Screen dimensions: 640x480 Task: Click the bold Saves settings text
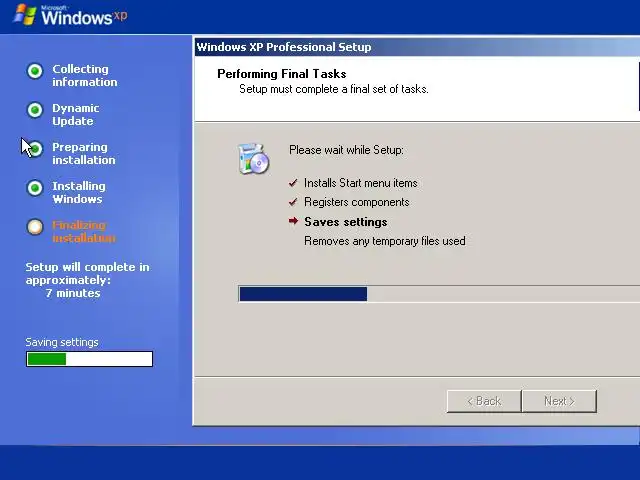(x=346, y=222)
